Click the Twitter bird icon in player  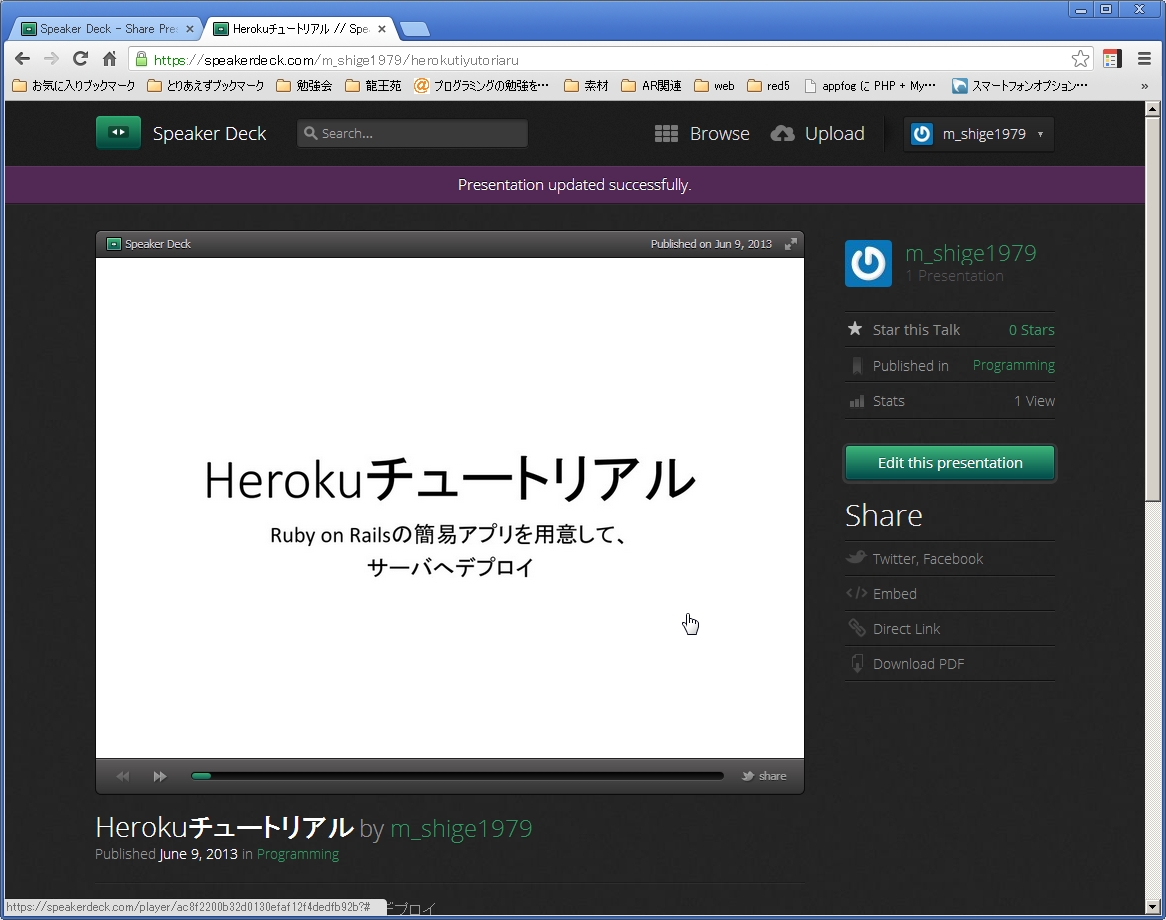[x=748, y=776]
